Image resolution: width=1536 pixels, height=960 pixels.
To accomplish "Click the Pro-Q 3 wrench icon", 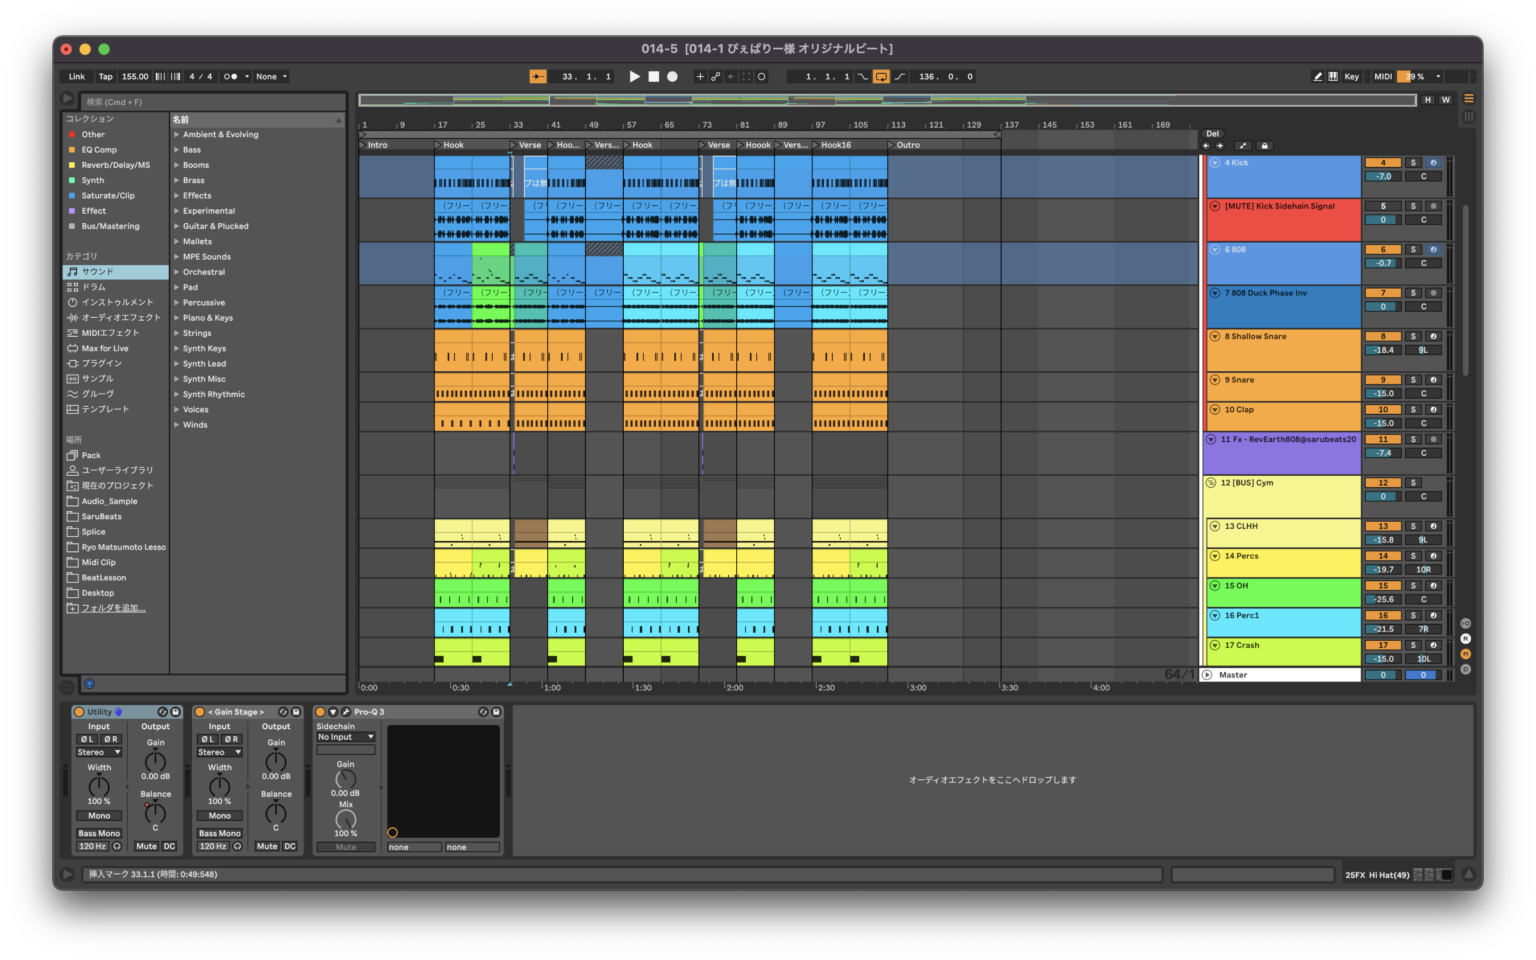I will [x=346, y=712].
